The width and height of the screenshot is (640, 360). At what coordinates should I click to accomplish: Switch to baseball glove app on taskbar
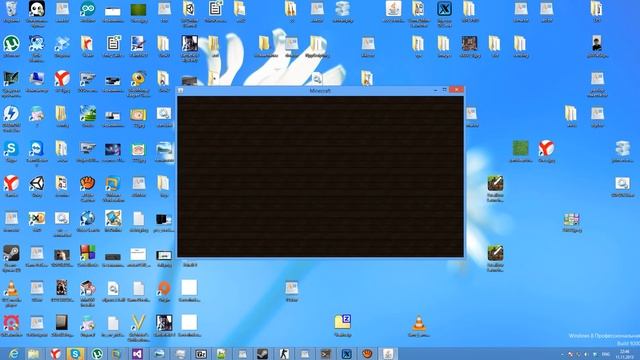(367, 354)
